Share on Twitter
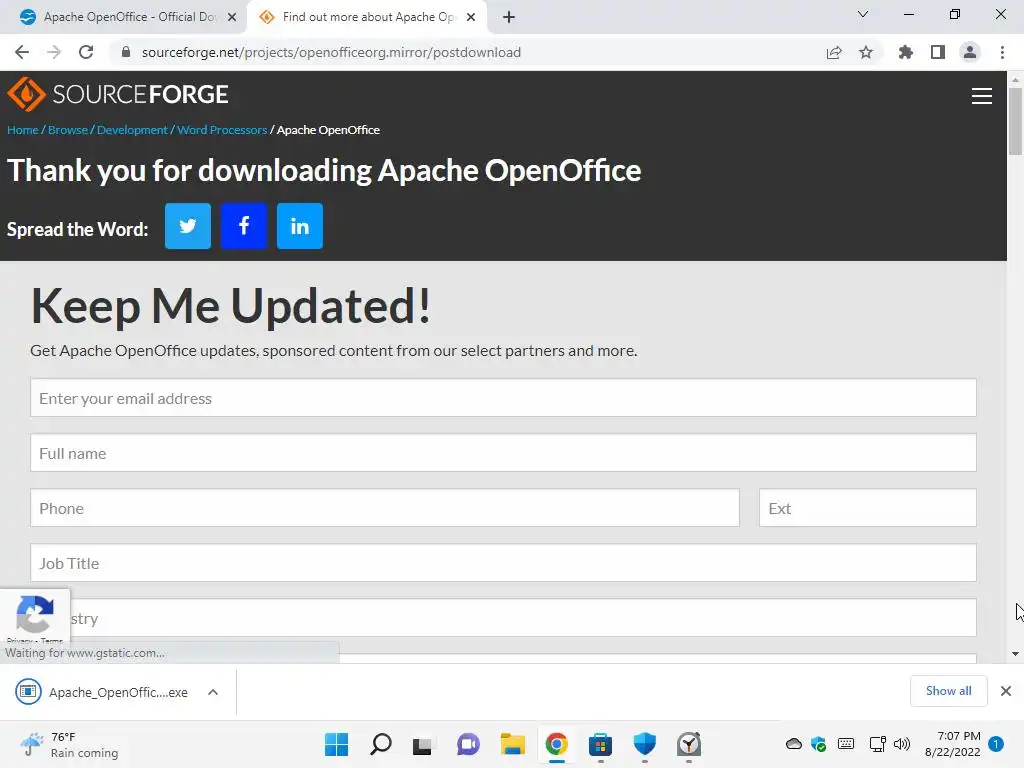The image size is (1024, 768). pyautogui.click(x=188, y=226)
